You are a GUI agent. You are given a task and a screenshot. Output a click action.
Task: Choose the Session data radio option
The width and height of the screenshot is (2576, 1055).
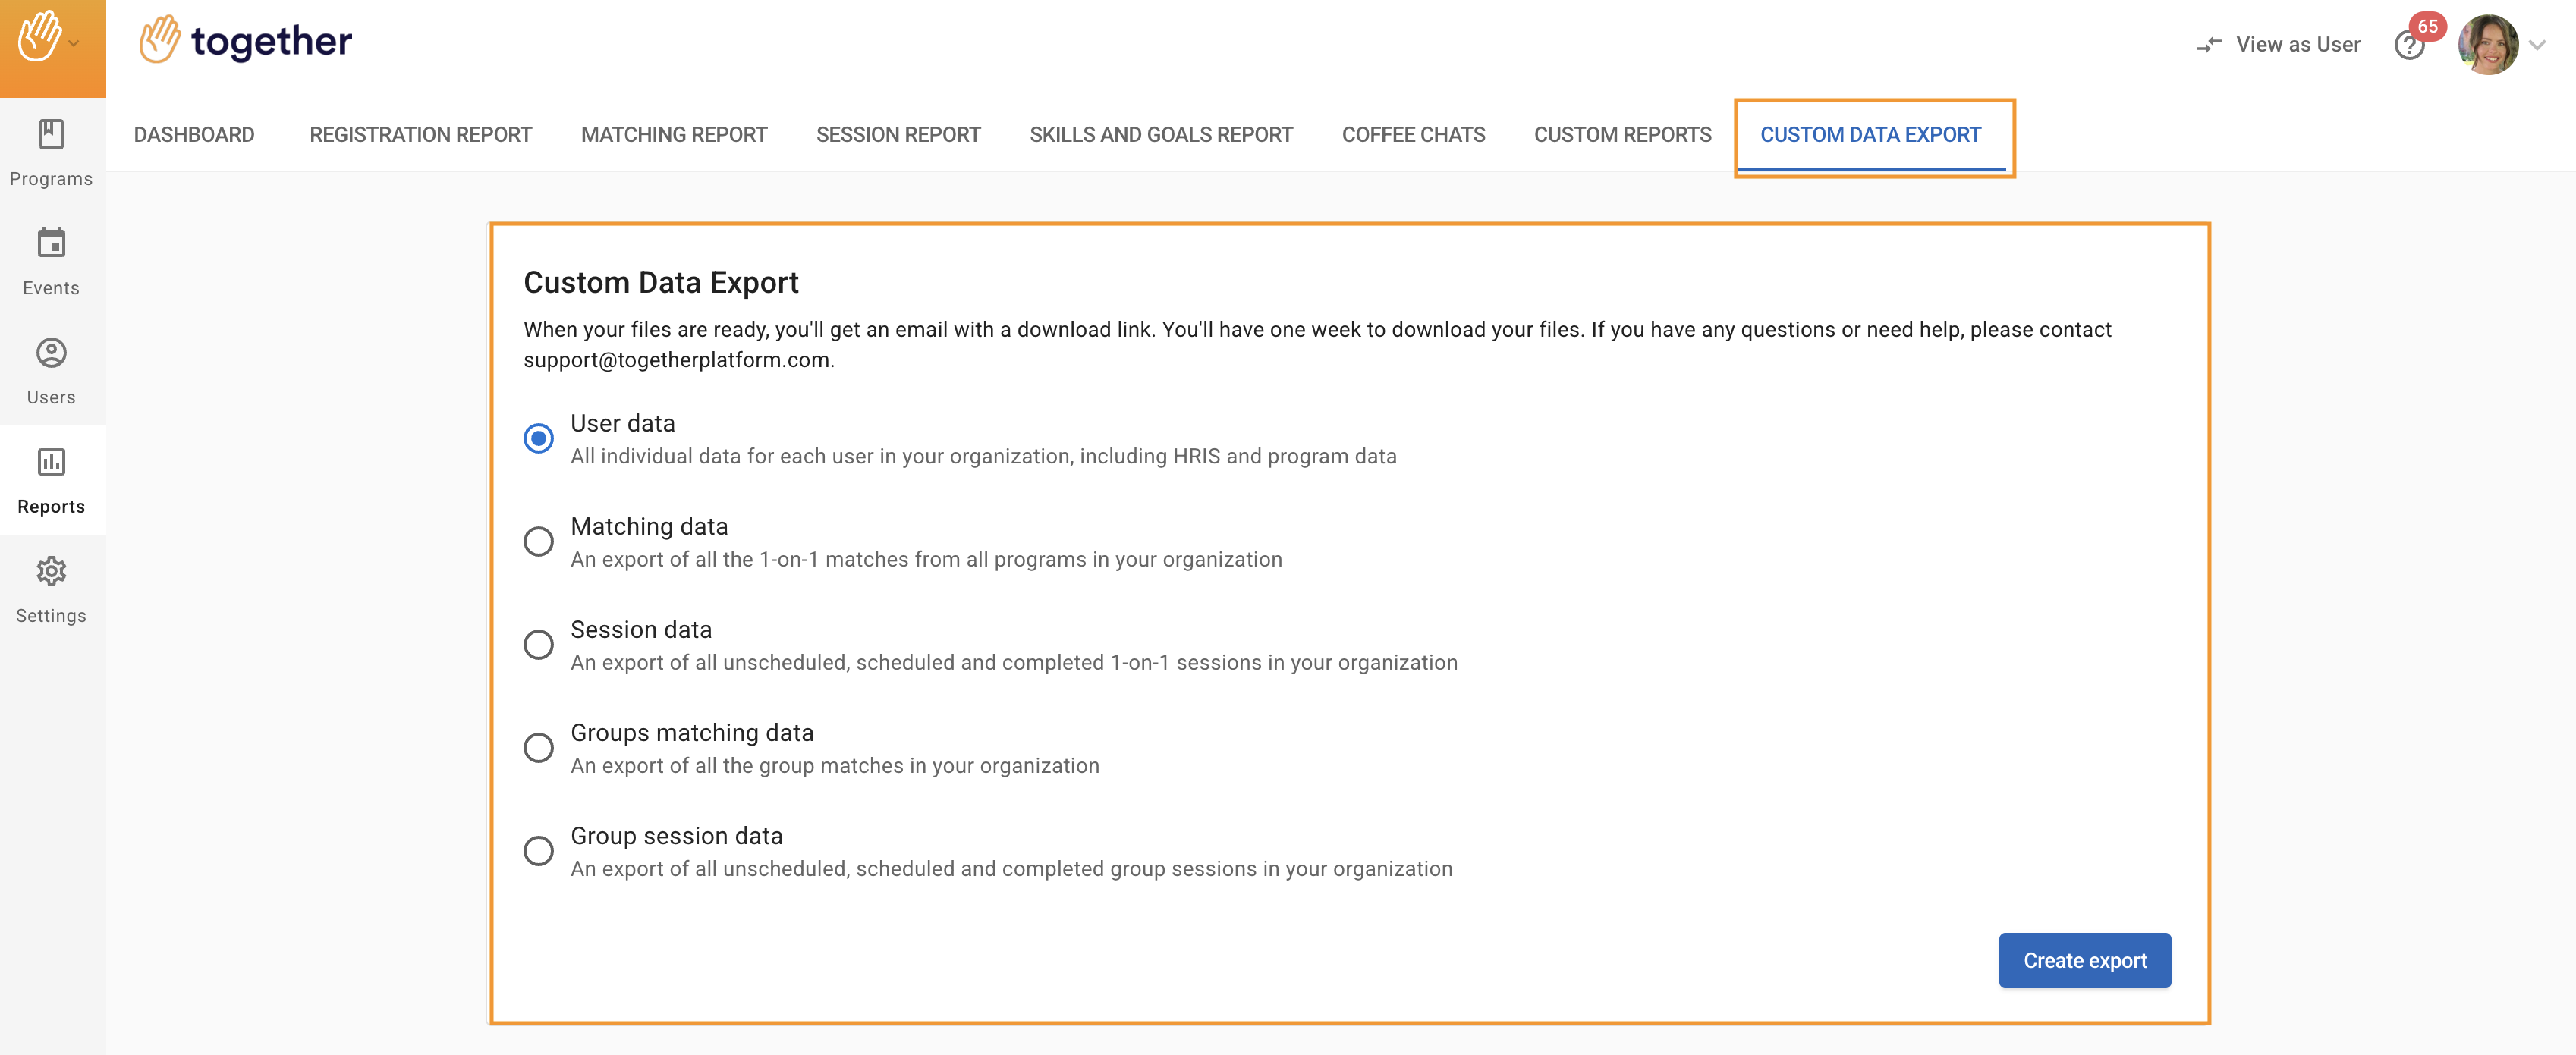point(538,644)
